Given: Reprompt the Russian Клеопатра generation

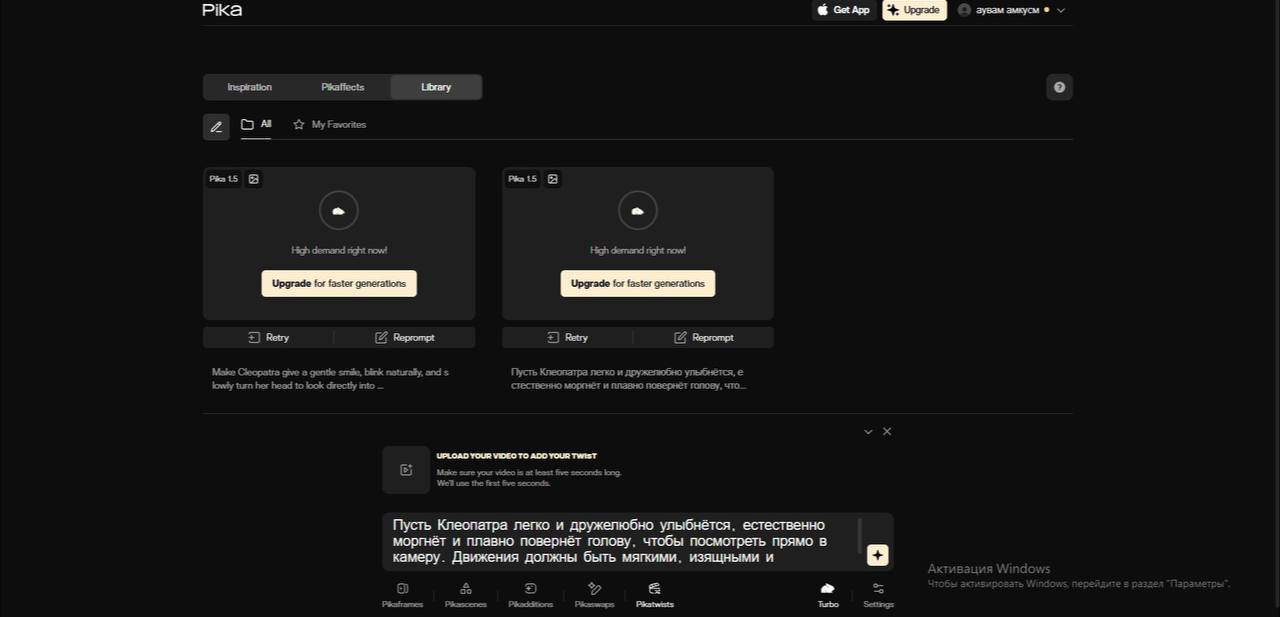Looking at the screenshot, I should [x=704, y=337].
